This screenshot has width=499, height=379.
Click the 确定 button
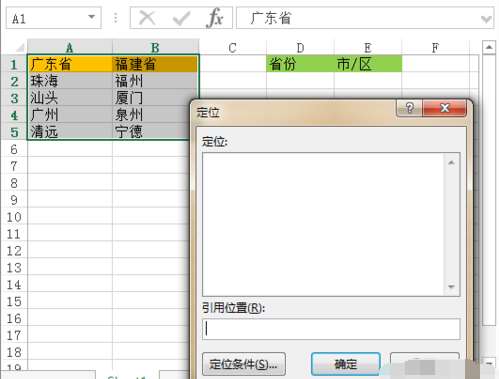[346, 364]
